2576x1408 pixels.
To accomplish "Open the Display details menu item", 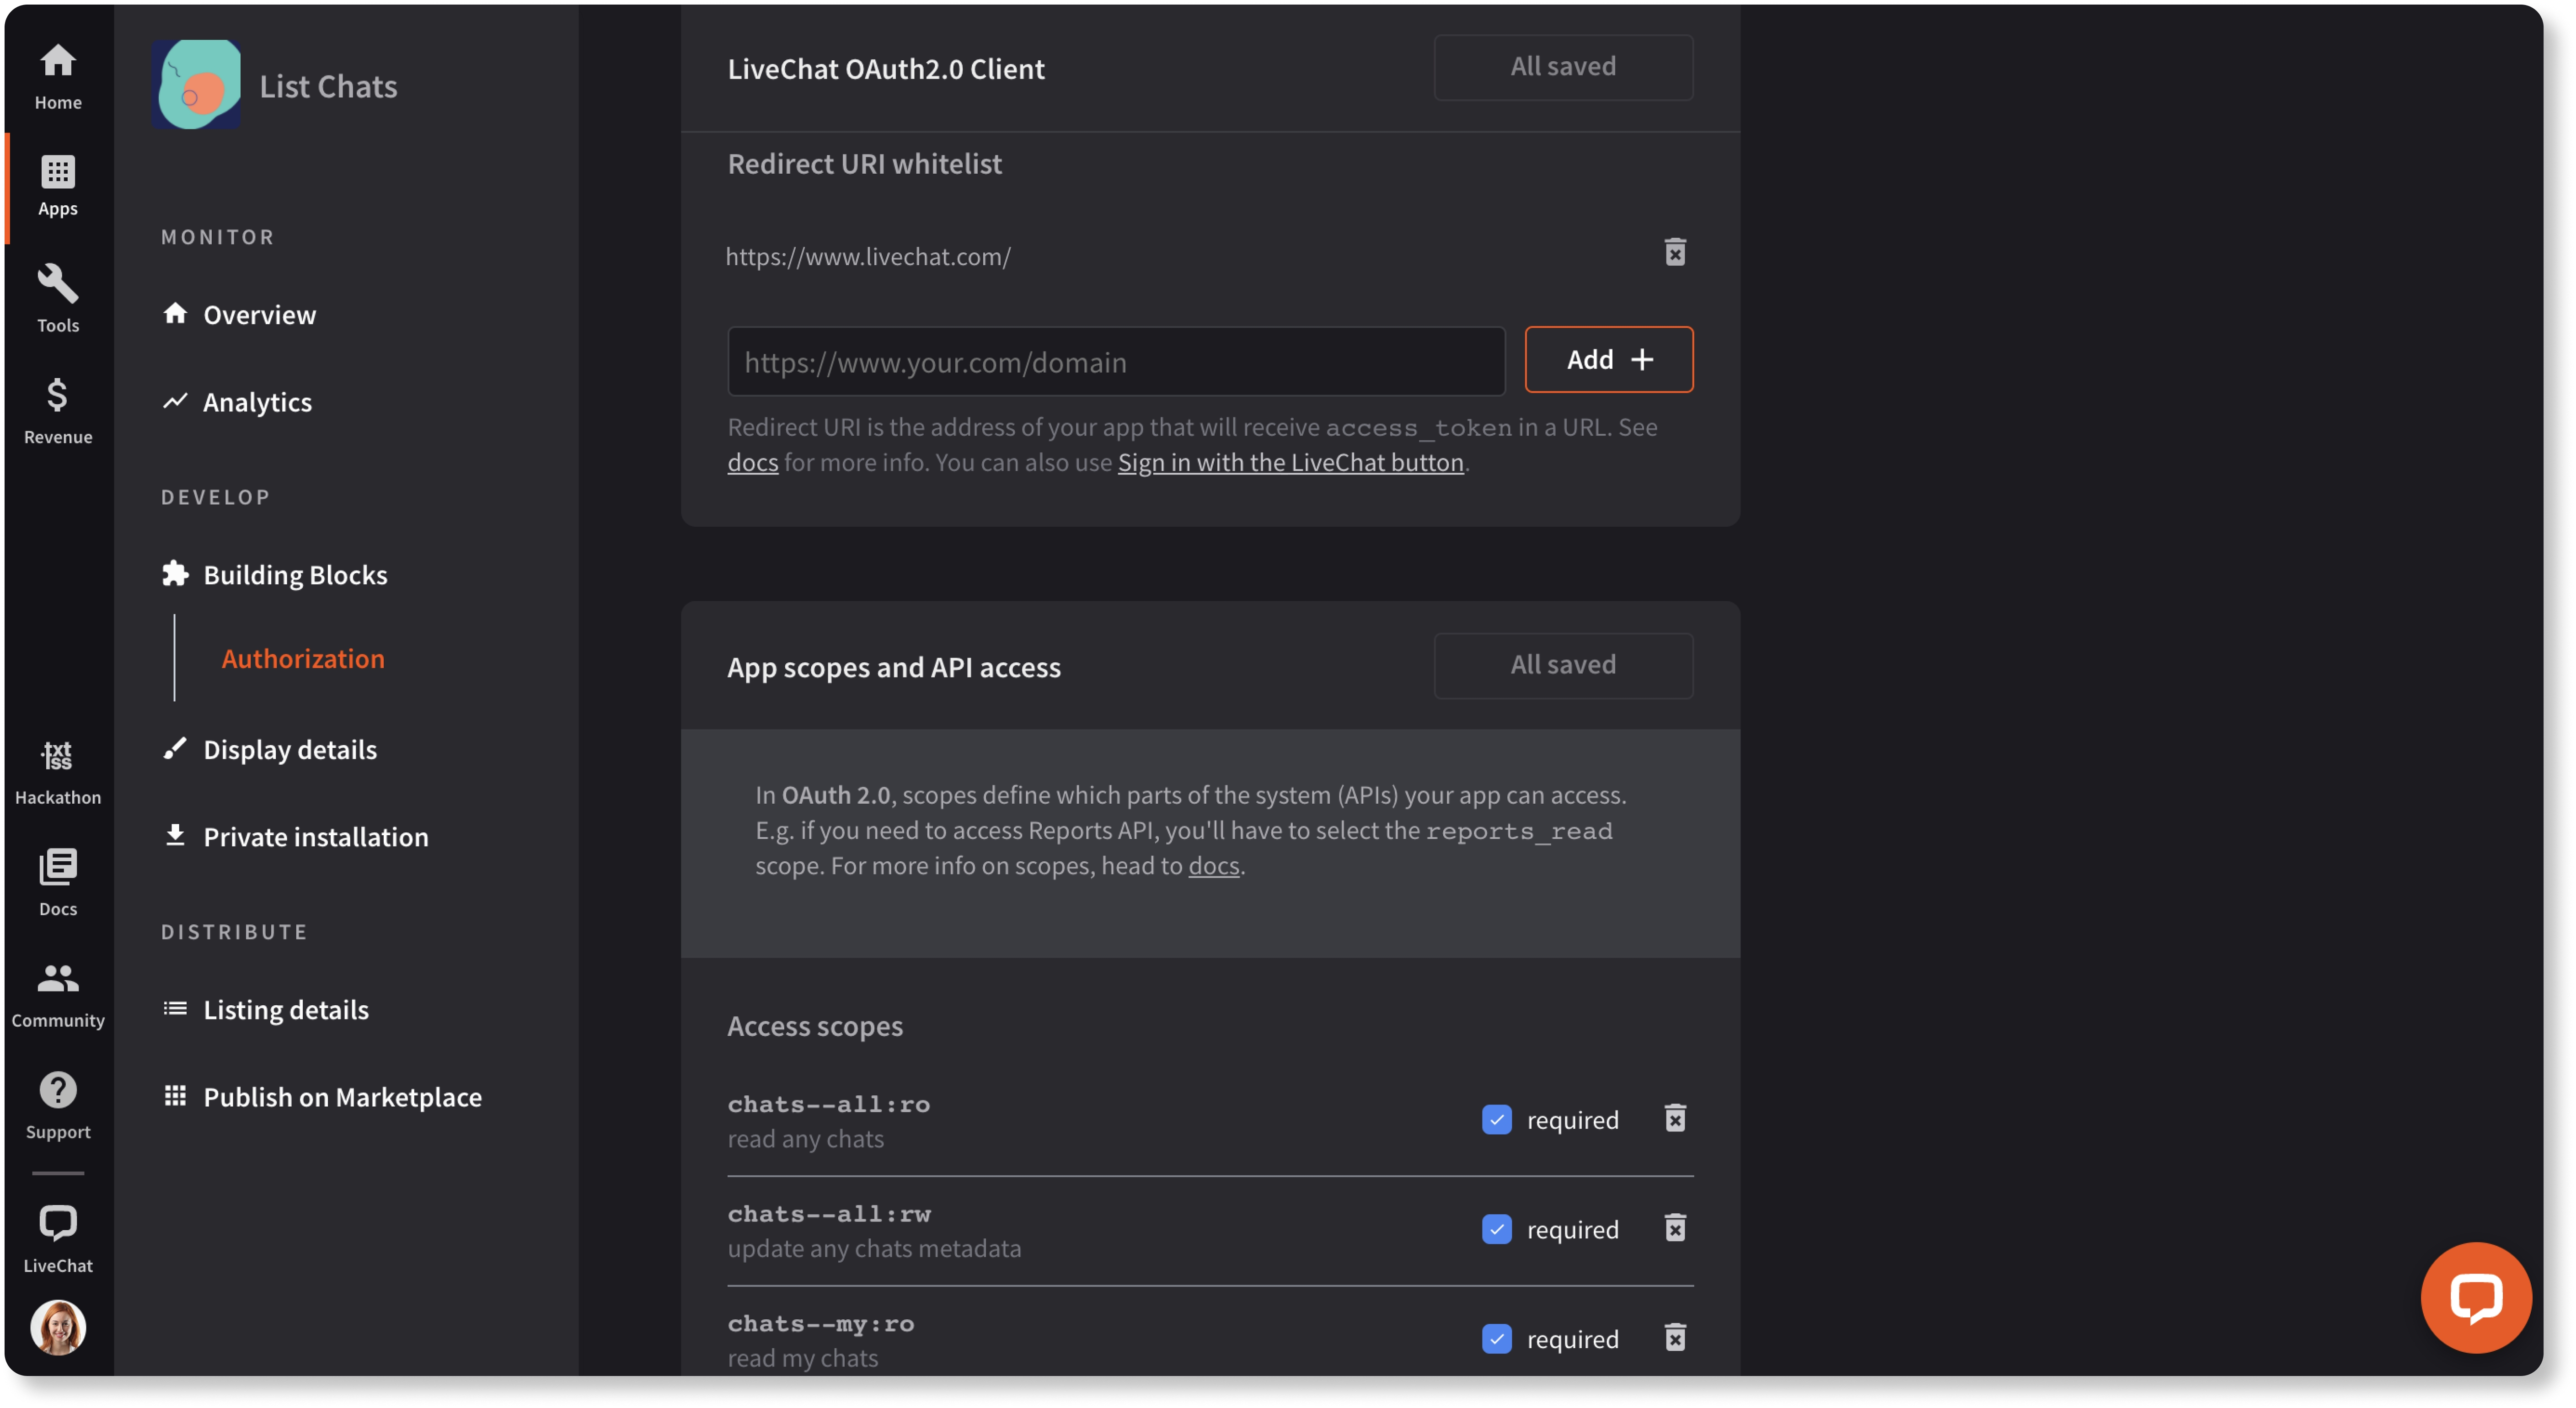I will 270,750.
